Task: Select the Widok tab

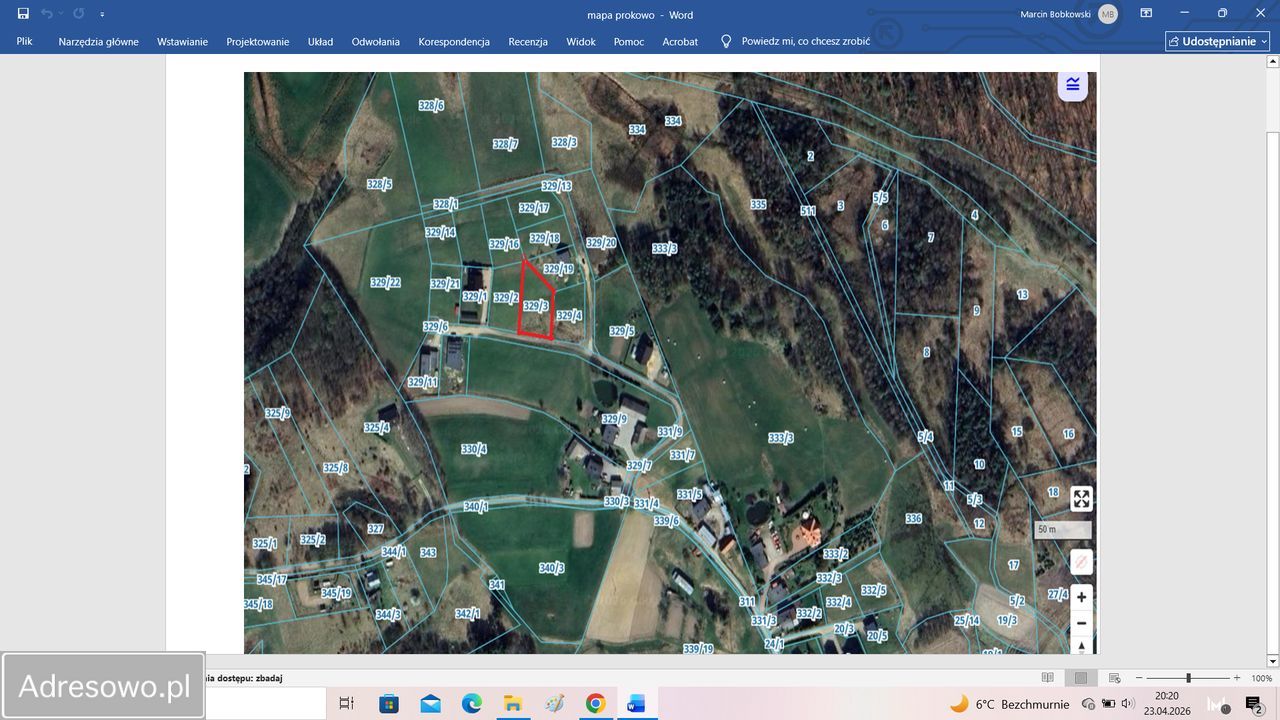Action: pos(581,42)
